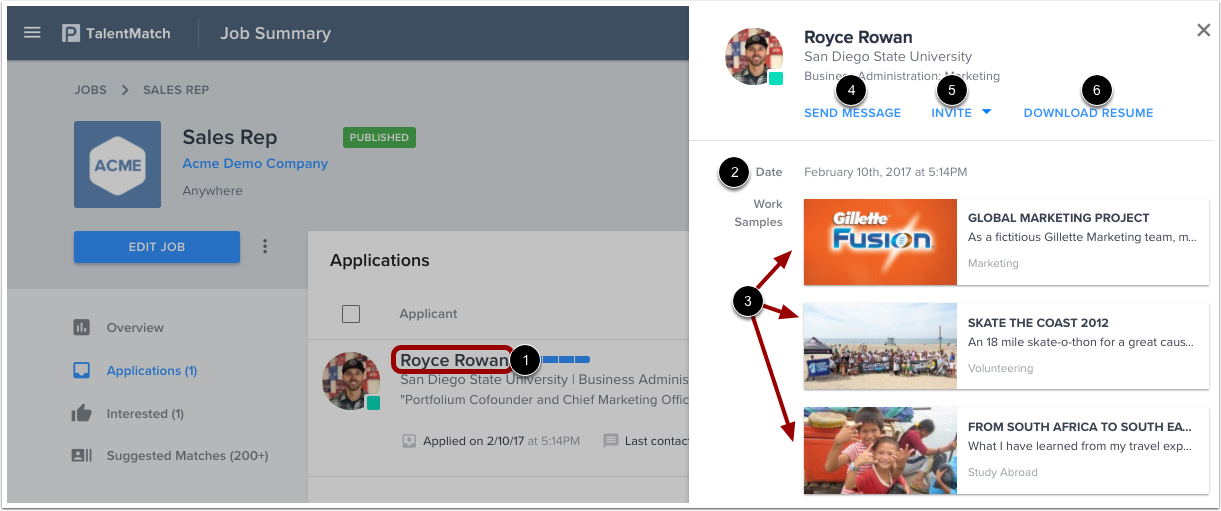Click the ACME company logo
Image resolution: width=1221 pixels, height=511 pixels.
(x=117, y=165)
